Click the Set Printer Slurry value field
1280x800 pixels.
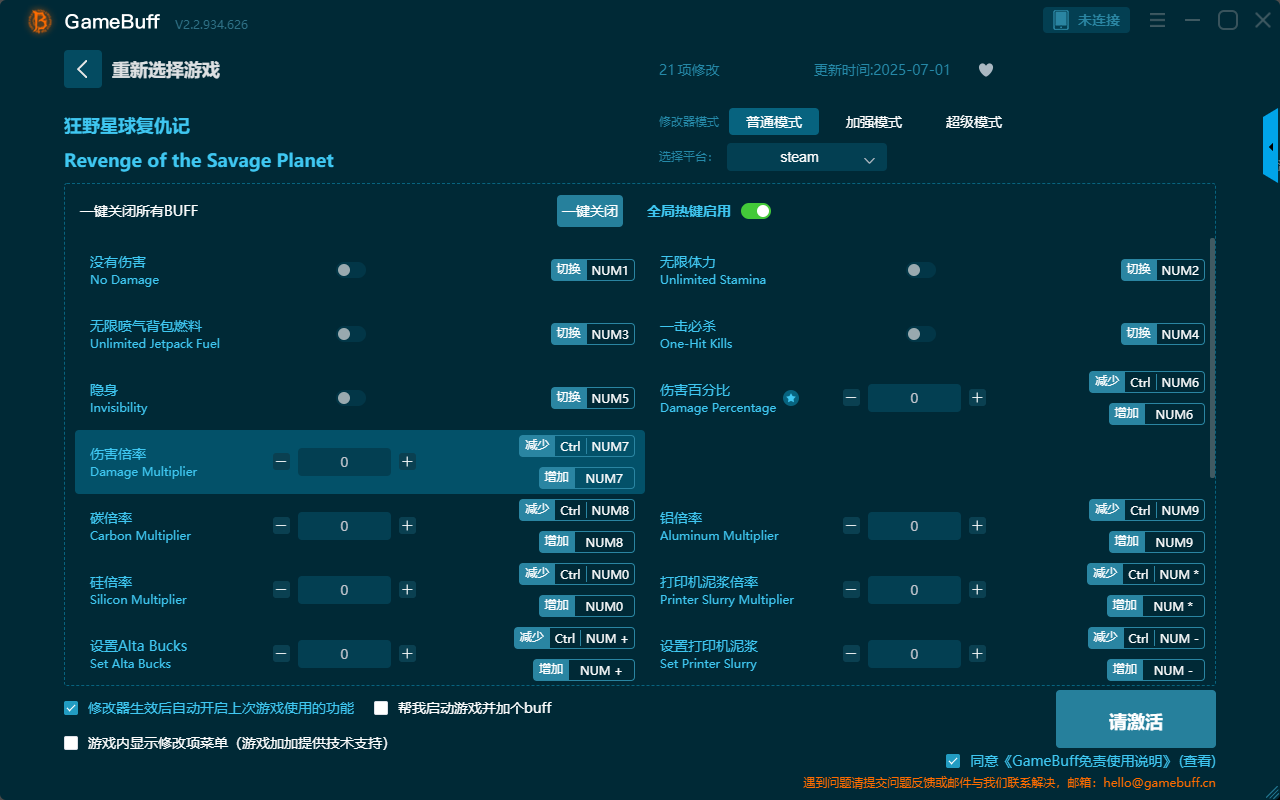click(914, 654)
